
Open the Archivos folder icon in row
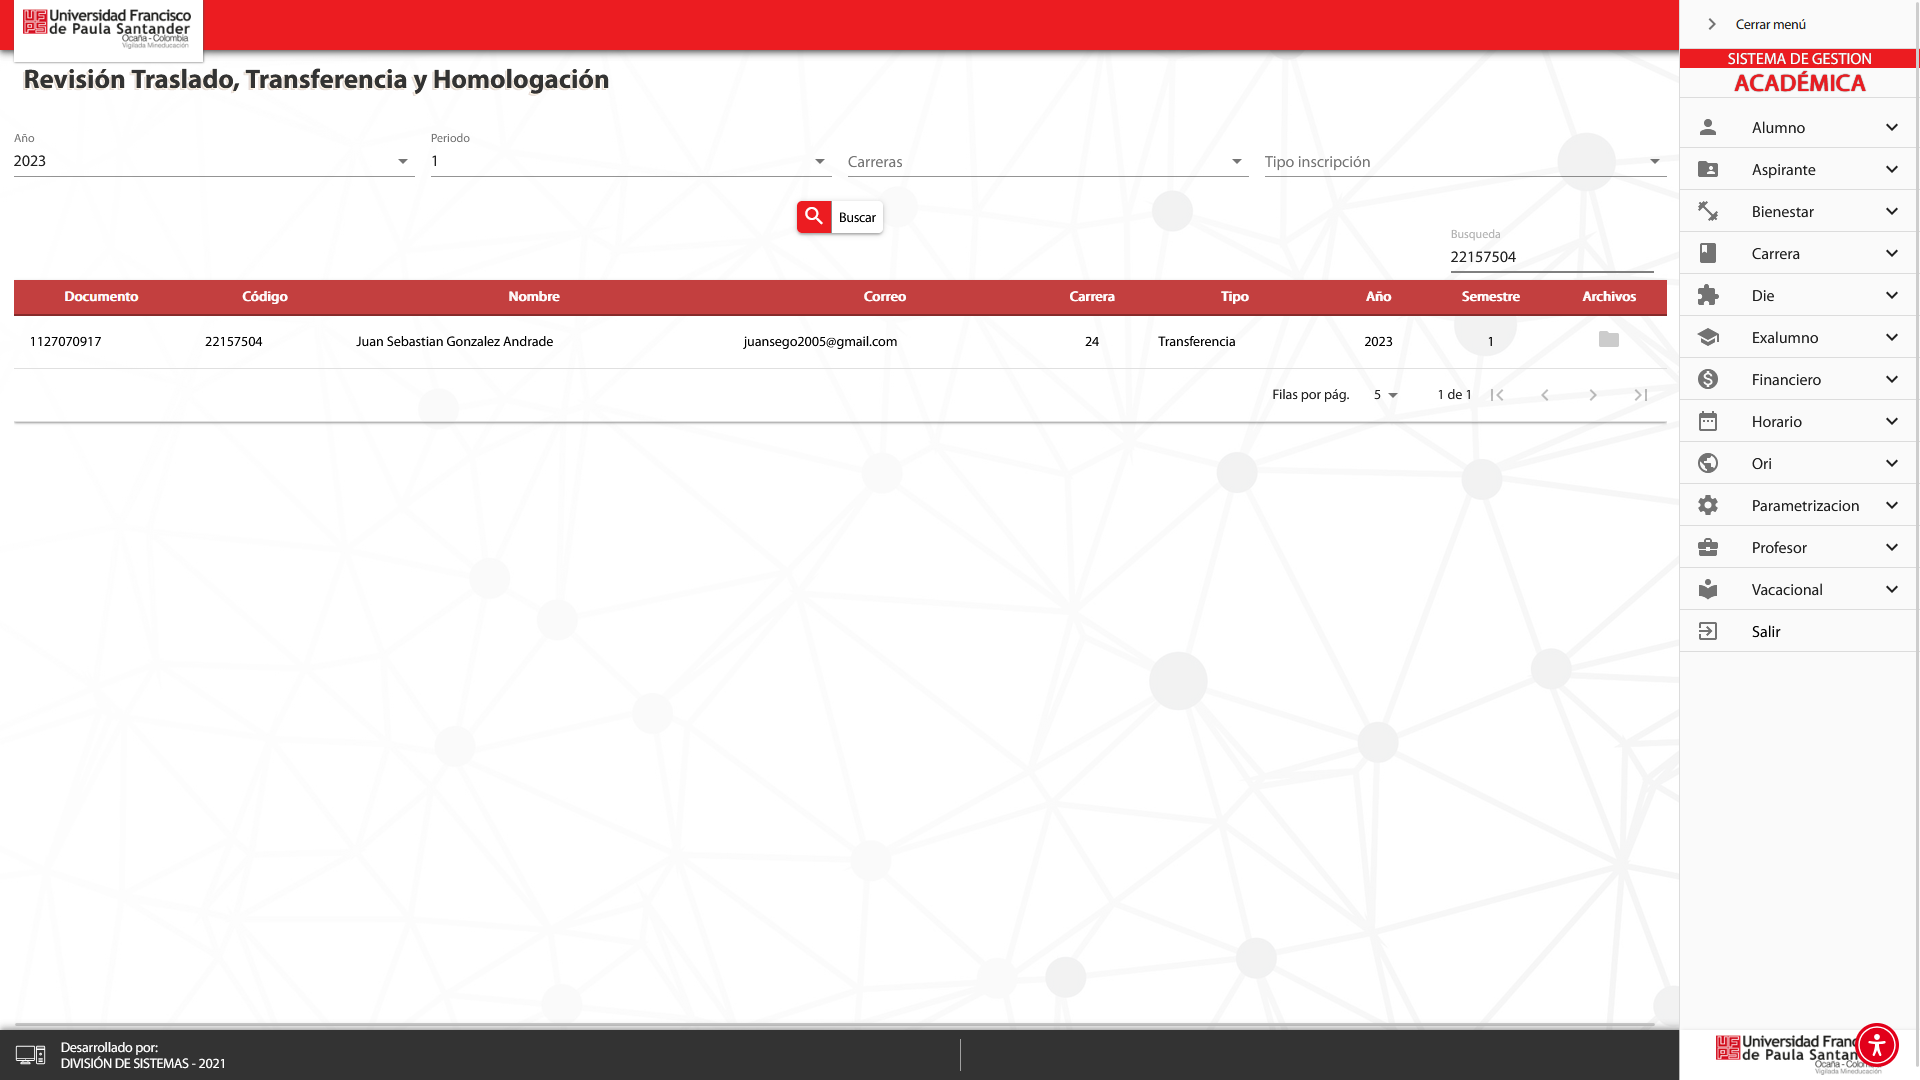pos(1608,340)
